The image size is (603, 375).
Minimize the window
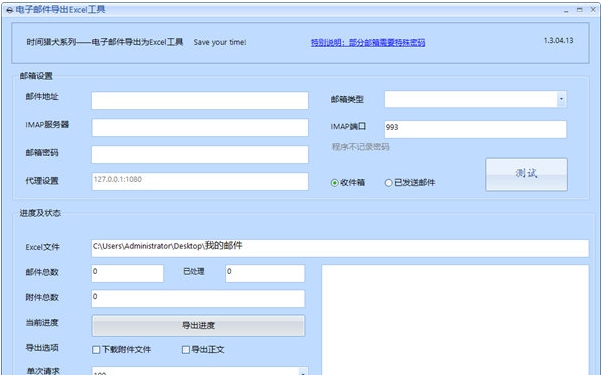coord(566,10)
